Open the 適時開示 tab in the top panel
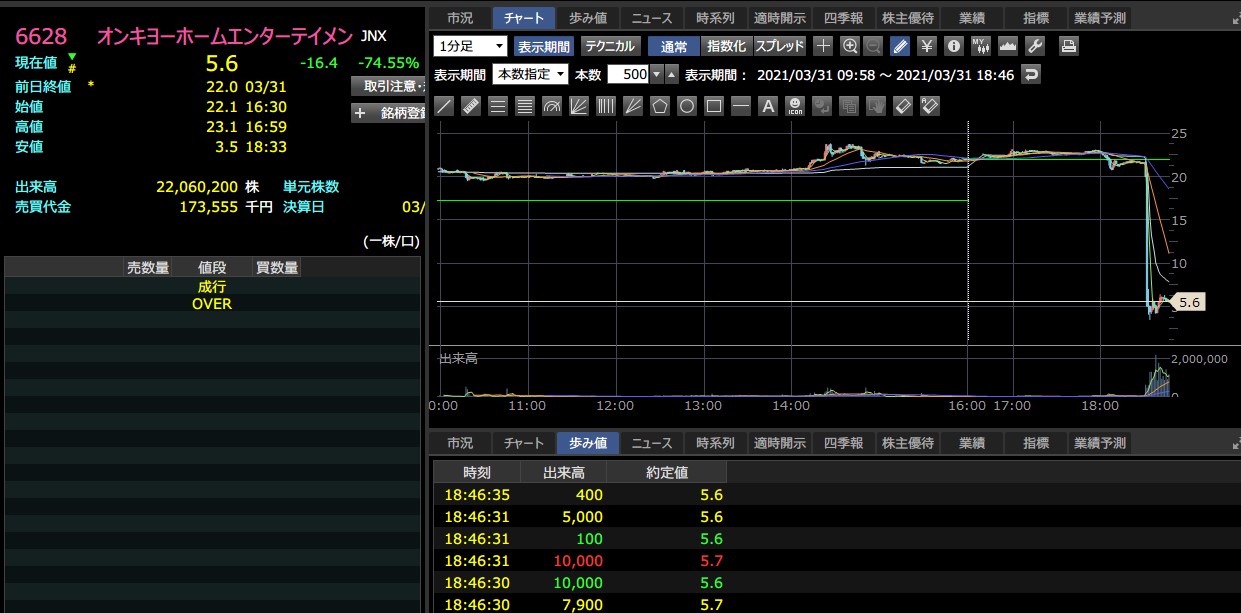This screenshot has height=613, width=1241. (x=780, y=18)
